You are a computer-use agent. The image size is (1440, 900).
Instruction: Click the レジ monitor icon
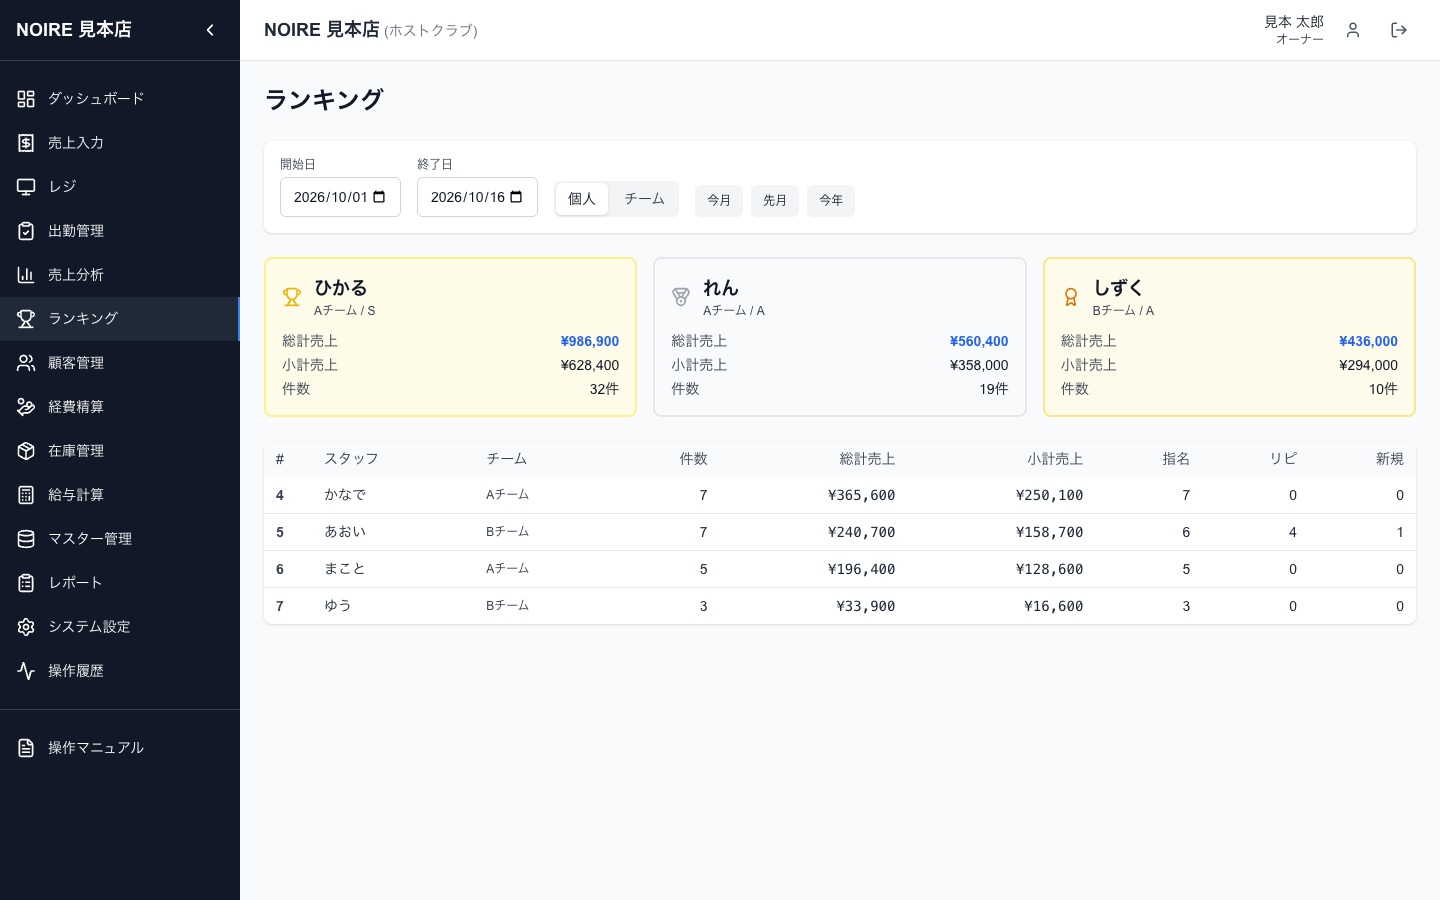26,187
